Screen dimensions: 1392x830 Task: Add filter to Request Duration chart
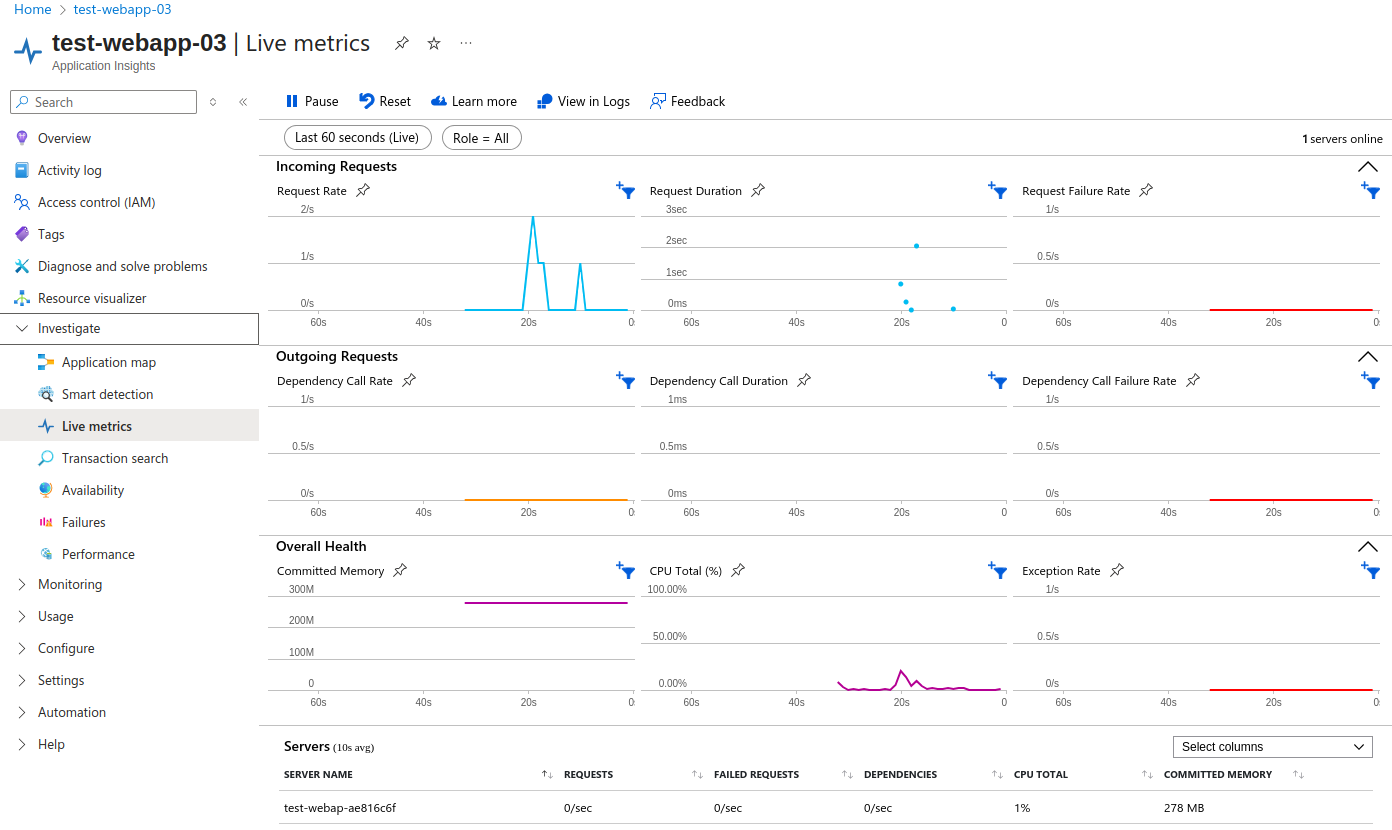[x=997, y=190]
